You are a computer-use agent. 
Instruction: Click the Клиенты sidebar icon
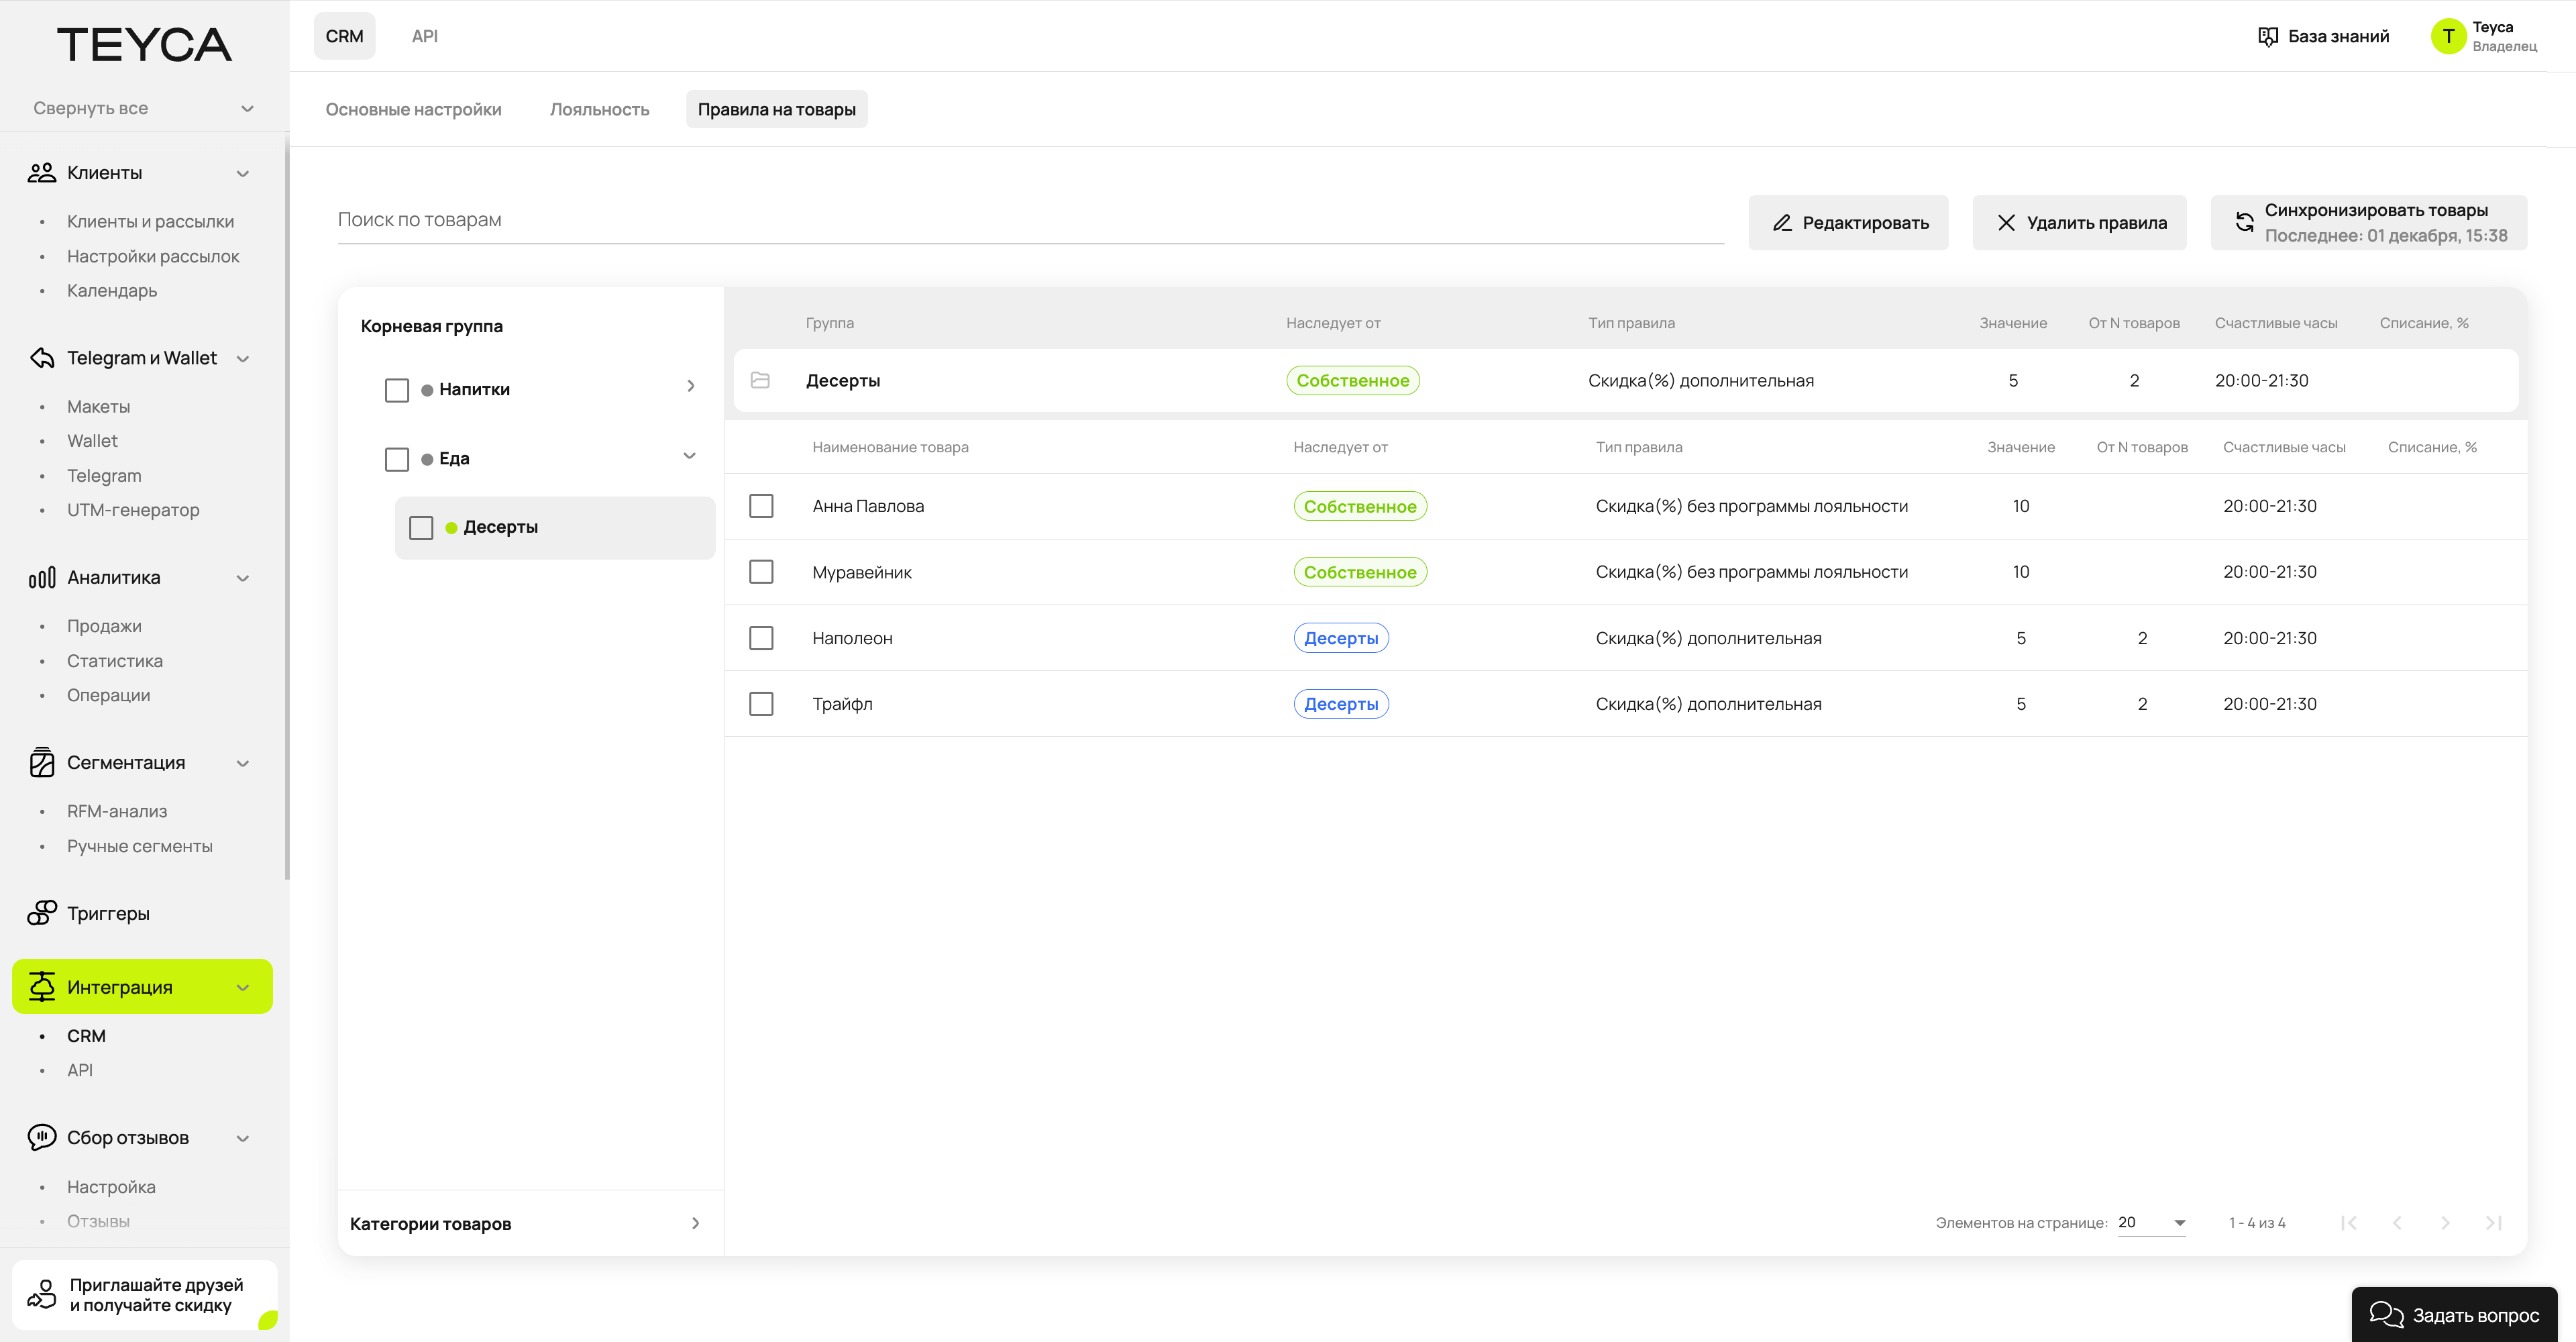coord(41,173)
